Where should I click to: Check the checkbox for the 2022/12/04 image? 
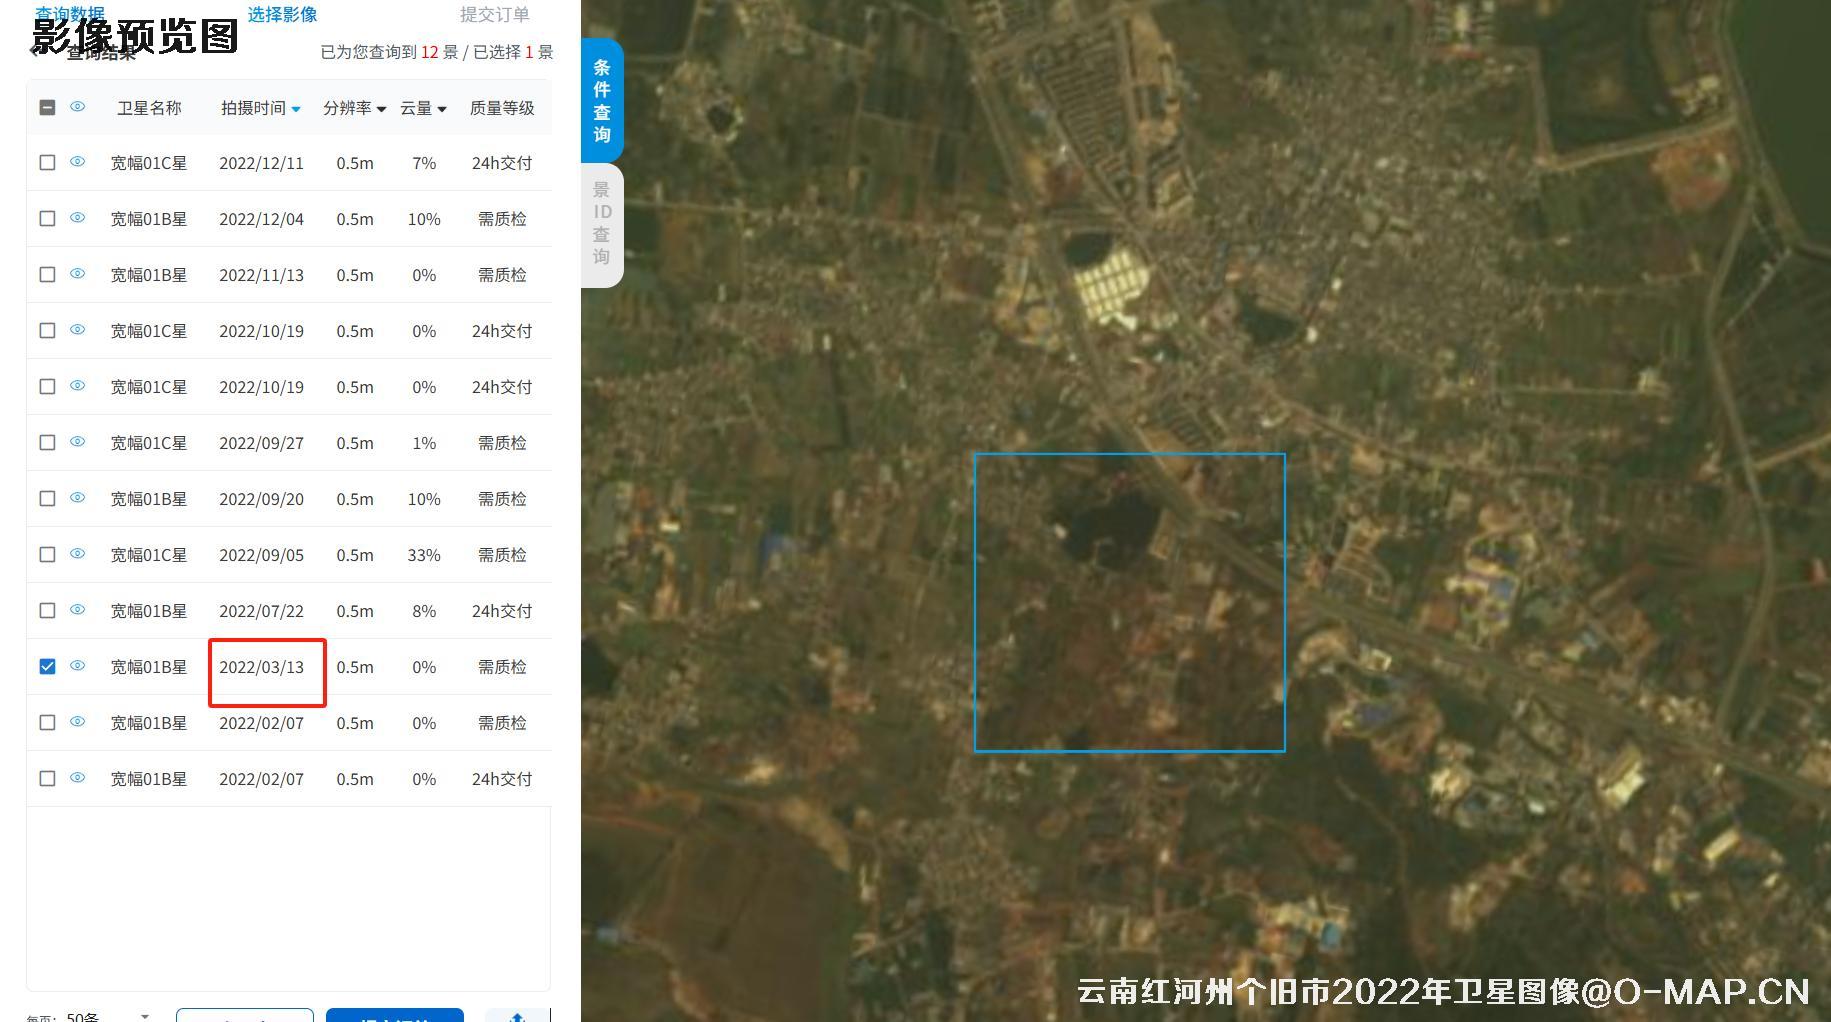coord(46,218)
